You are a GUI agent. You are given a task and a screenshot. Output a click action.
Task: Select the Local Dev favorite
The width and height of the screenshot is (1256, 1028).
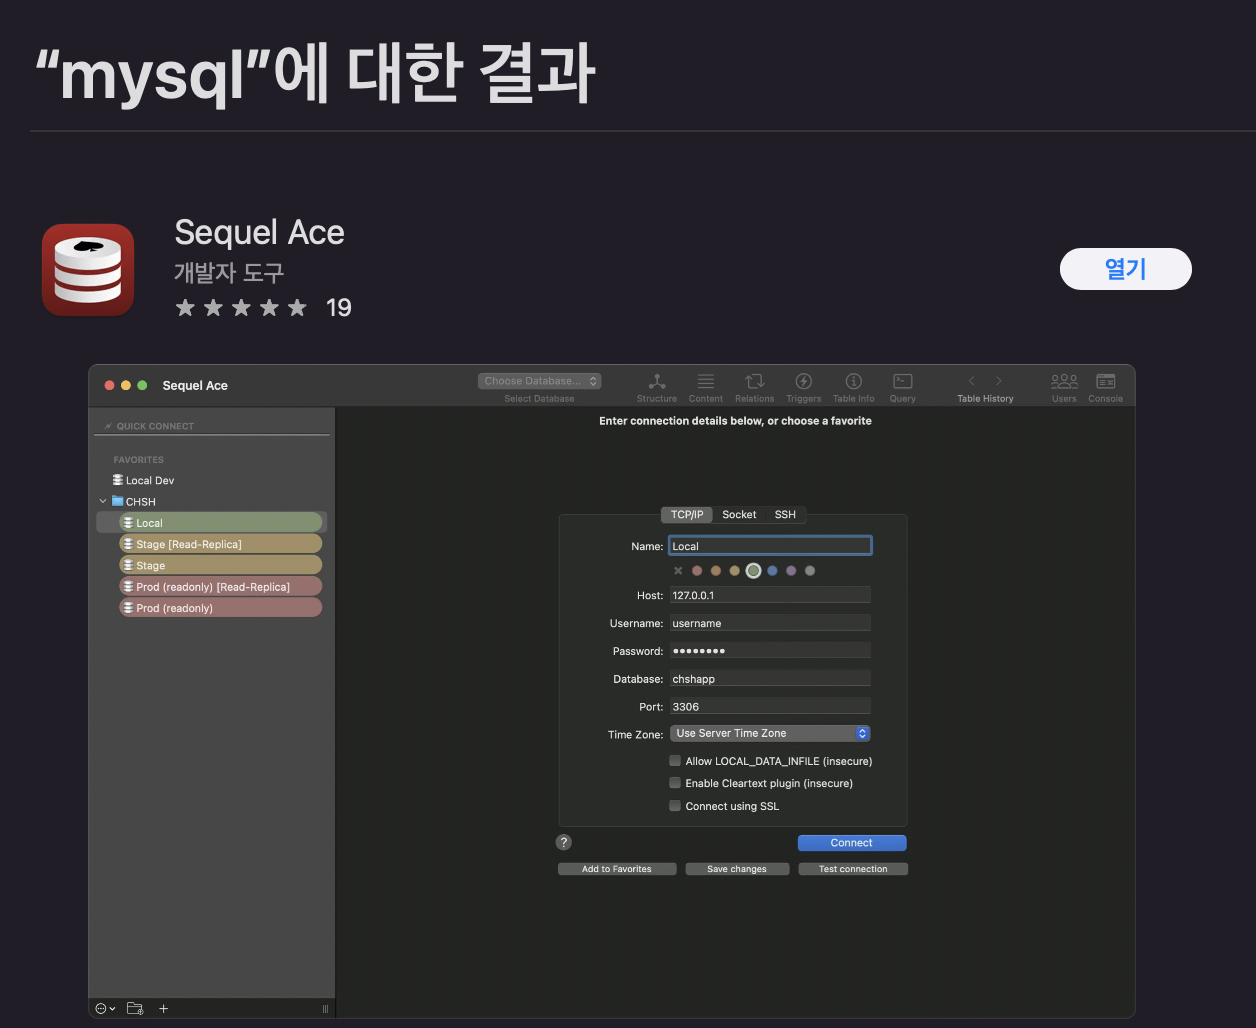point(144,480)
